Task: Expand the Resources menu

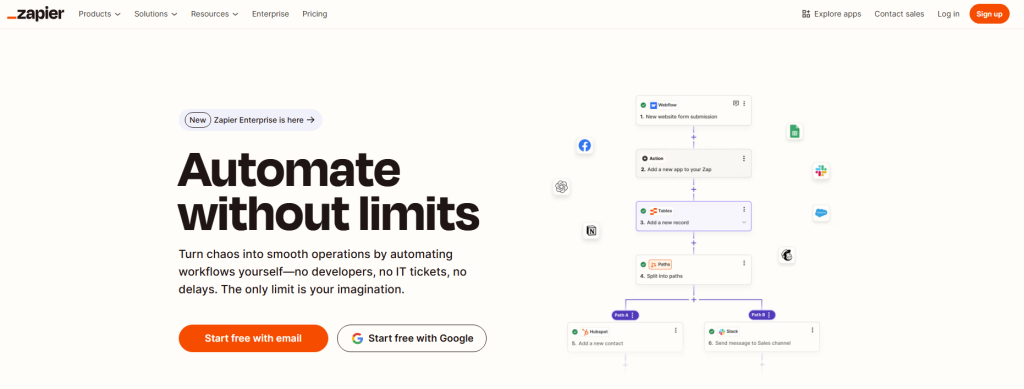Action: (214, 14)
